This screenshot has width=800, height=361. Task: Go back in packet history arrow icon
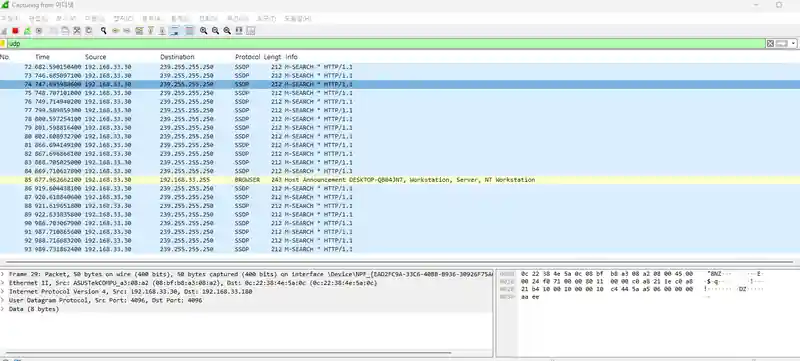(115, 31)
